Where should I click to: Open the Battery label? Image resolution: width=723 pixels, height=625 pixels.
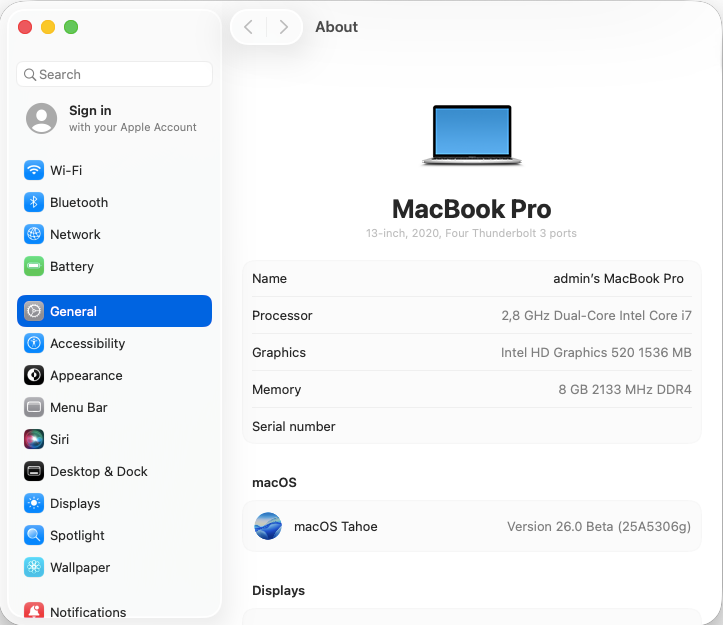coord(72,266)
